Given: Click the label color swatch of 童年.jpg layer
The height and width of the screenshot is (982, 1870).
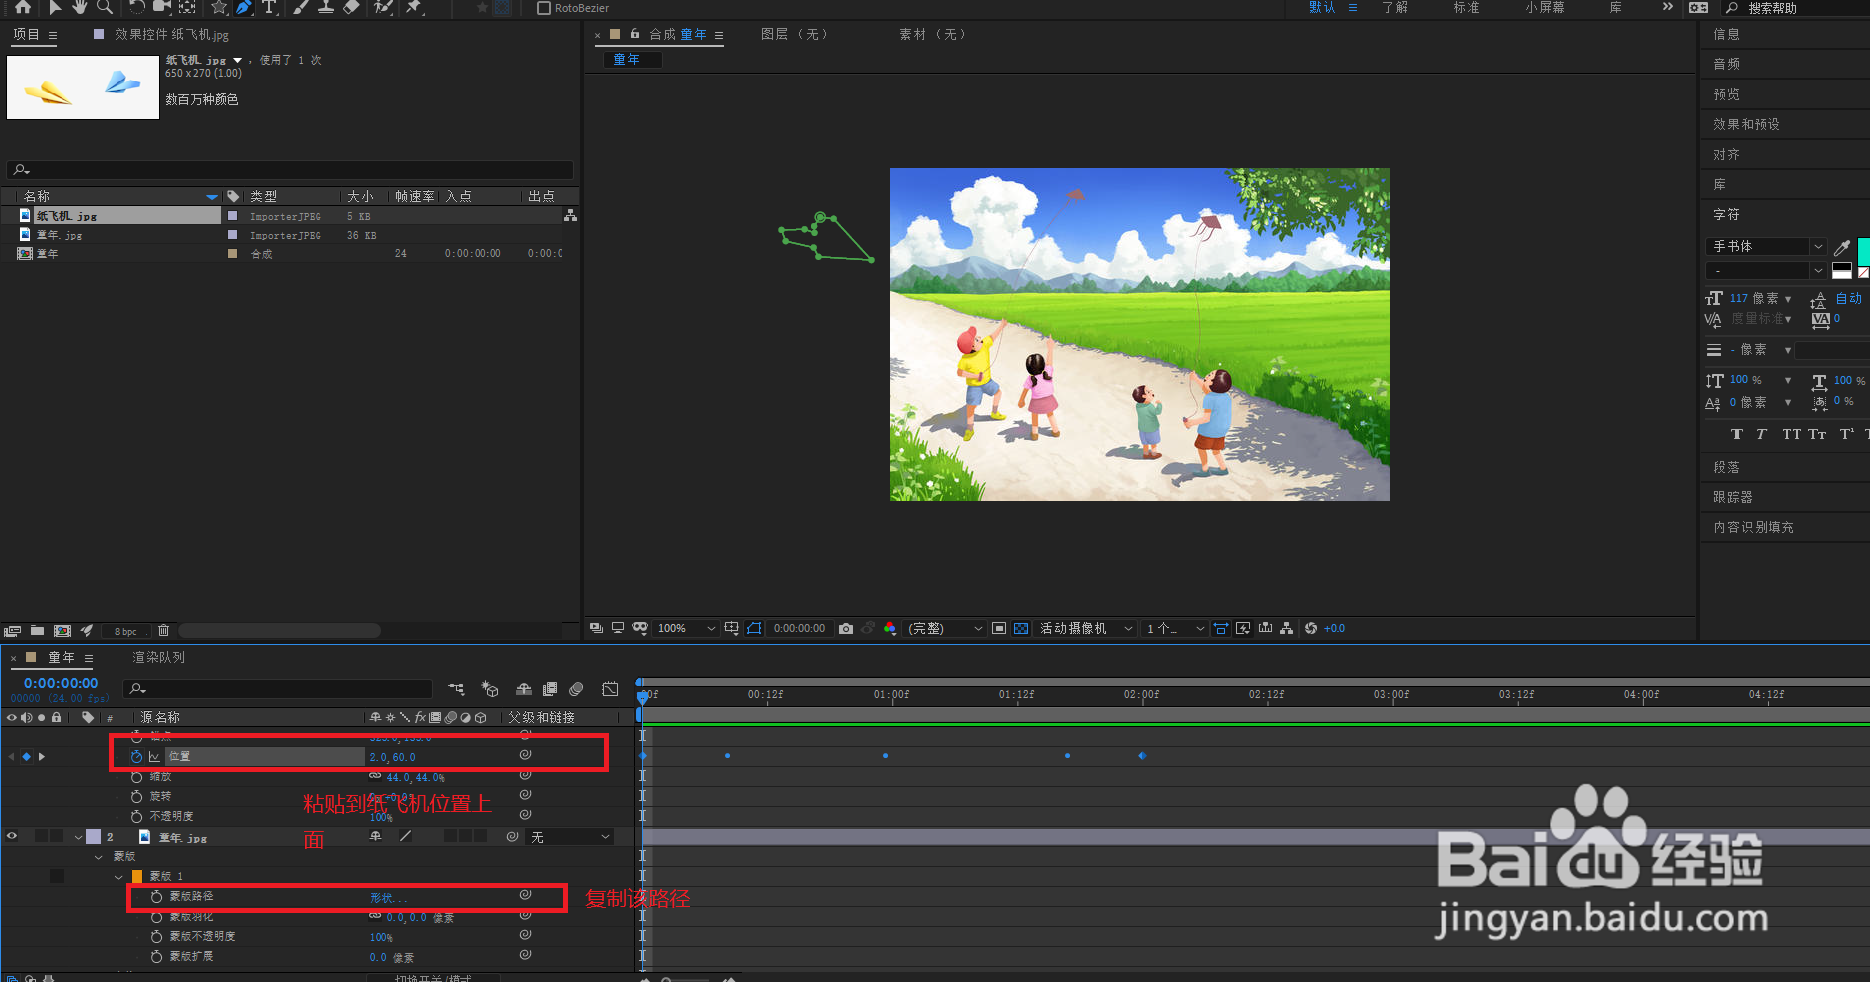Looking at the screenshot, I should 93,837.
